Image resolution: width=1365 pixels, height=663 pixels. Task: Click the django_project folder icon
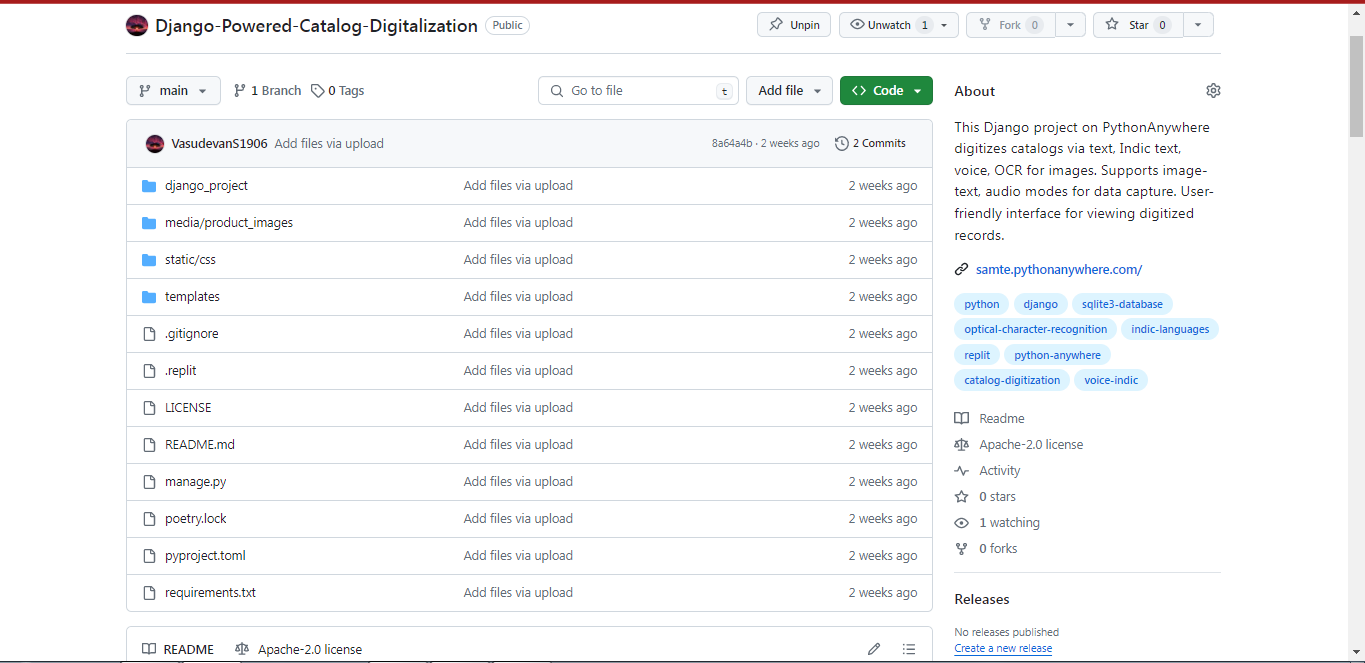click(149, 186)
